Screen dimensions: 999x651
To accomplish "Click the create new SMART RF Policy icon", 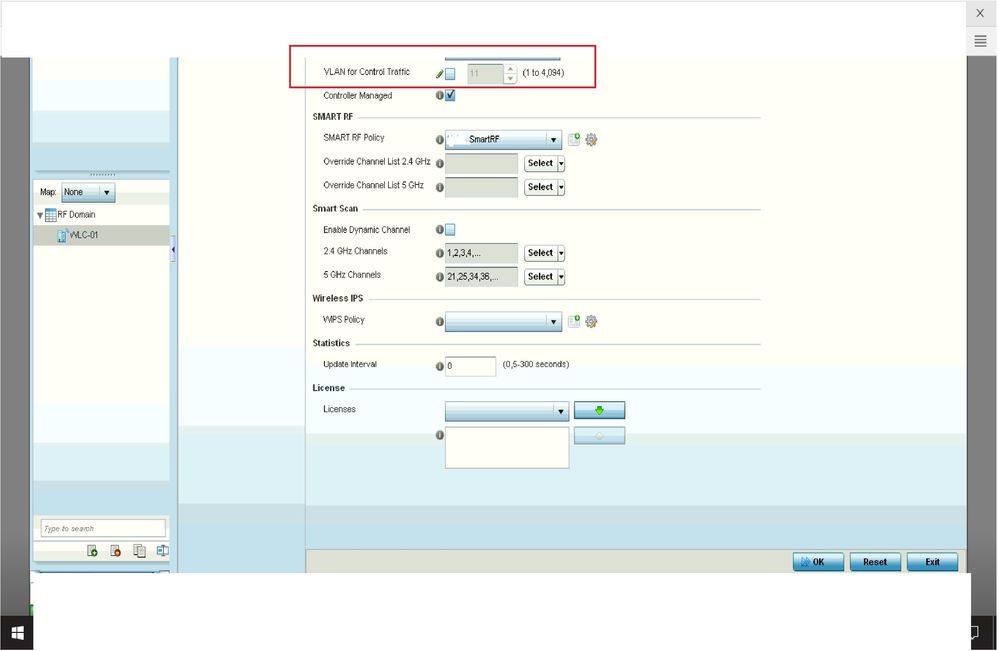I will pos(574,140).
